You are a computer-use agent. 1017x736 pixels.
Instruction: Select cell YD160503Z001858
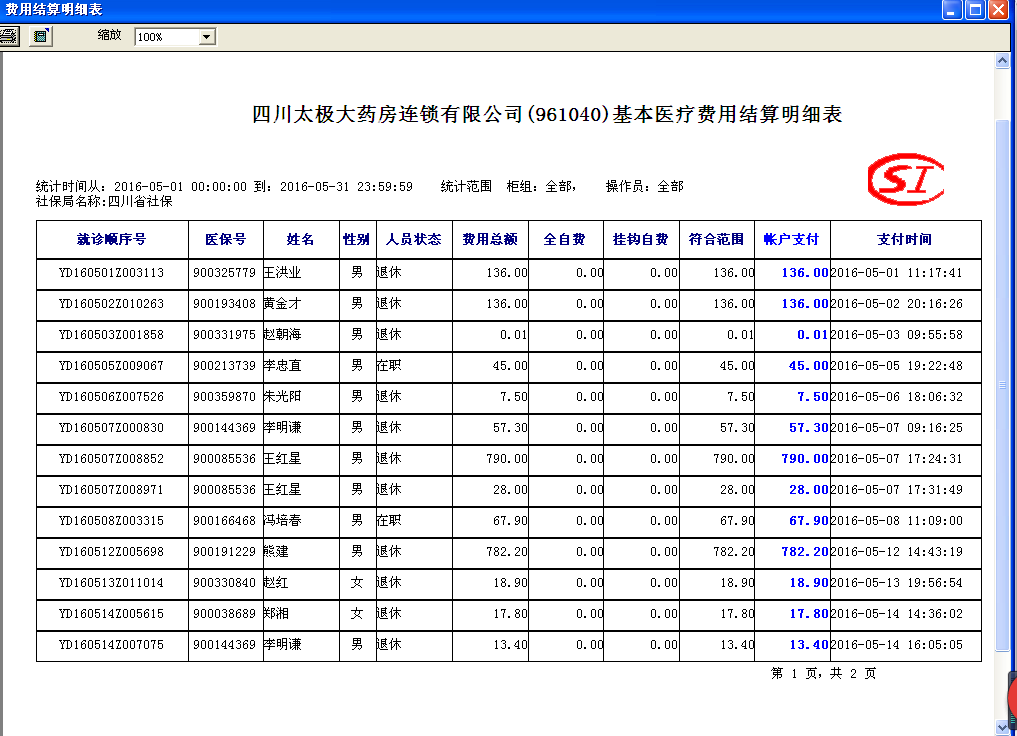tap(112, 335)
